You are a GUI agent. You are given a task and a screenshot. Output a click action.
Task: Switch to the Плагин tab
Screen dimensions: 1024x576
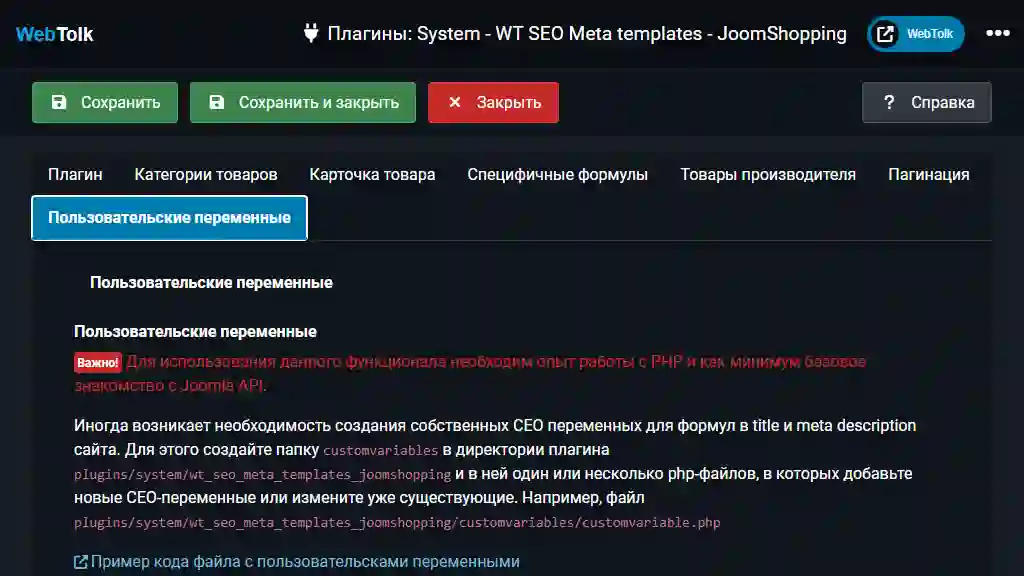click(75, 174)
